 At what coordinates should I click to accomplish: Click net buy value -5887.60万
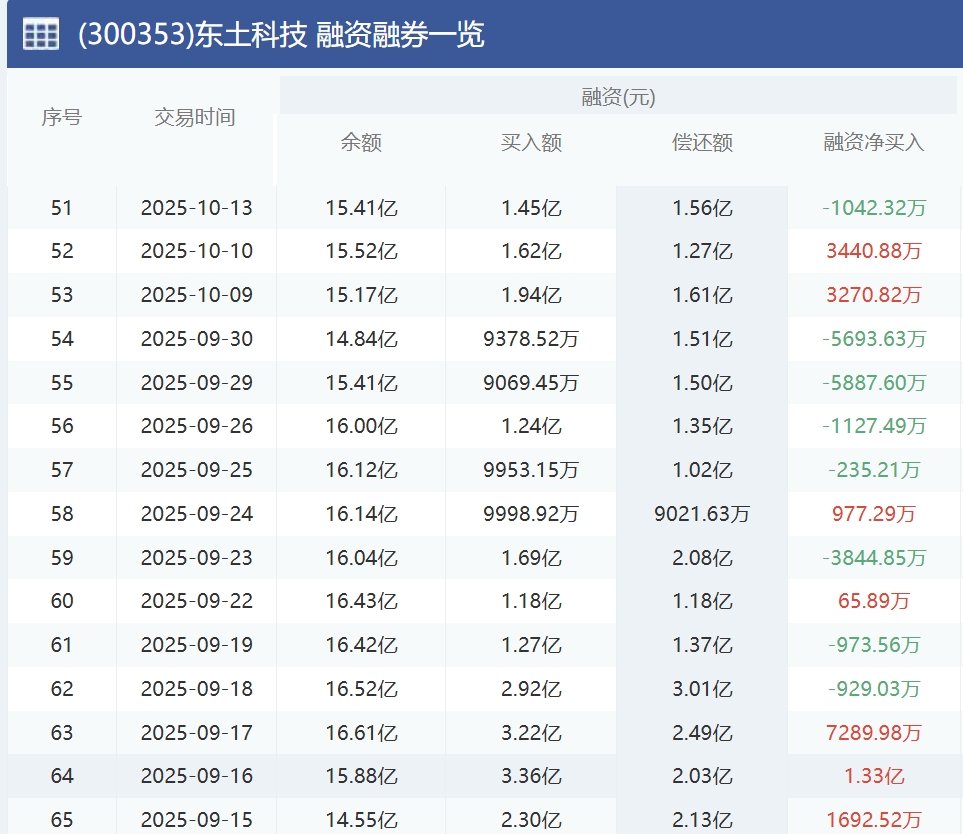pyautogui.click(x=873, y=383)
